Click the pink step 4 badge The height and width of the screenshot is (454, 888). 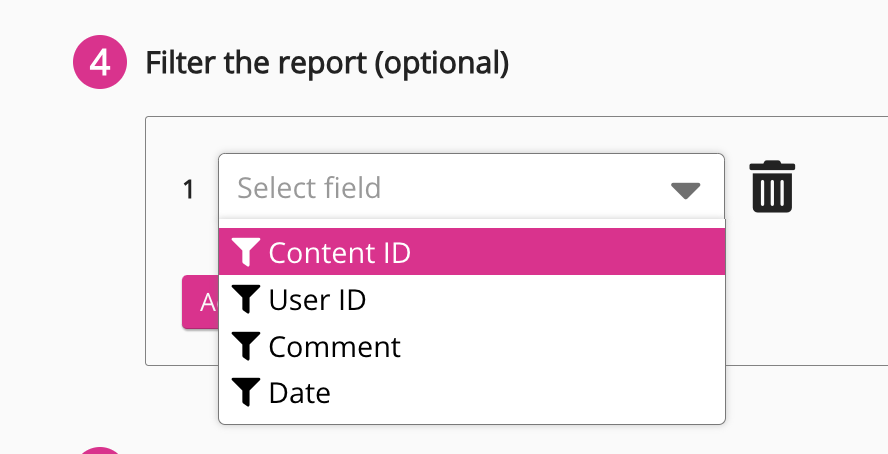100,64
